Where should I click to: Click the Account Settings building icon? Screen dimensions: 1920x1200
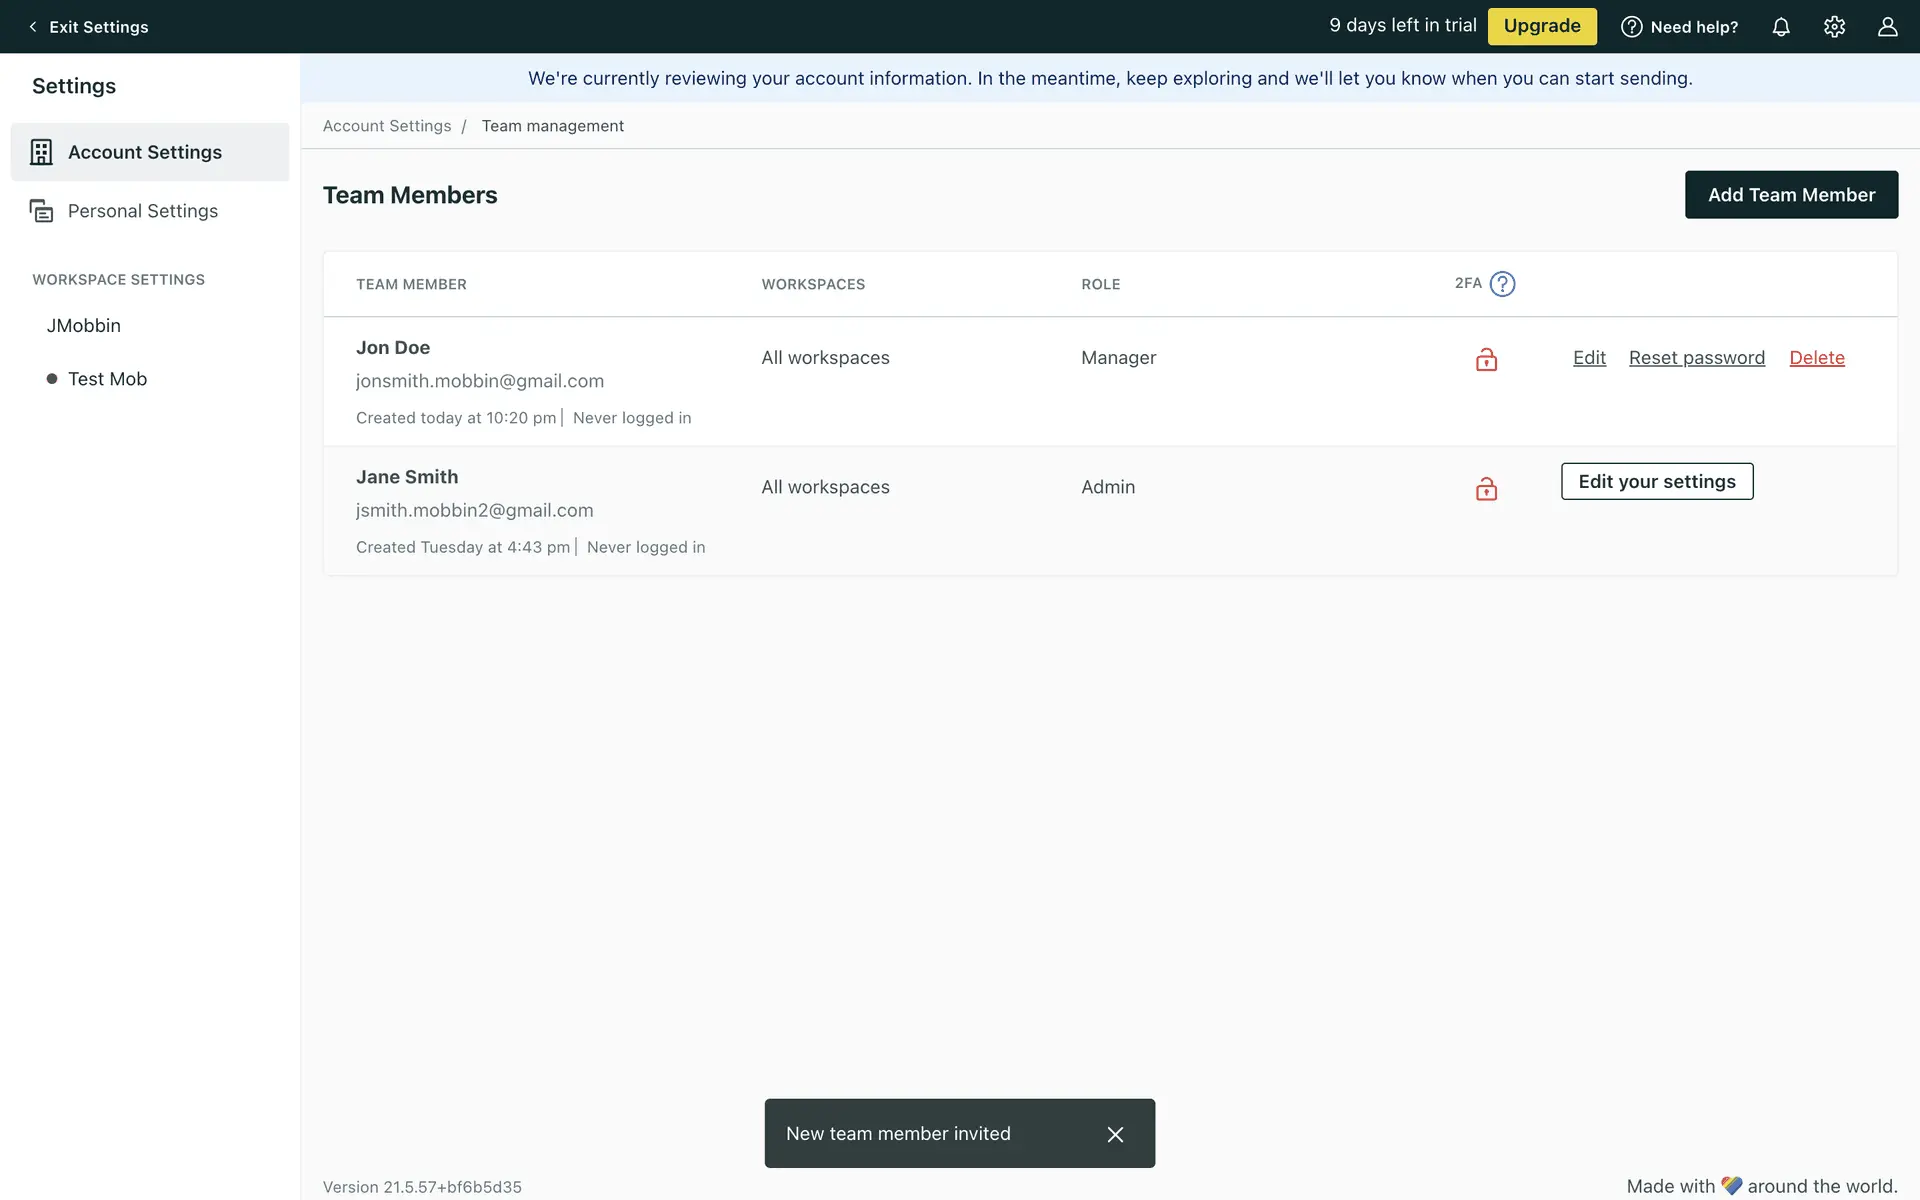41,152
